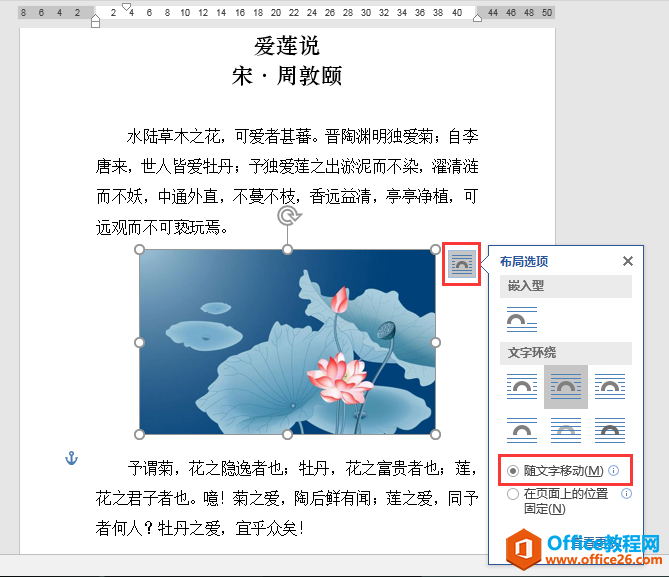Click the author line 宋·周敦颐
This screenshot has width=669, height=577.
coord(287,76)
